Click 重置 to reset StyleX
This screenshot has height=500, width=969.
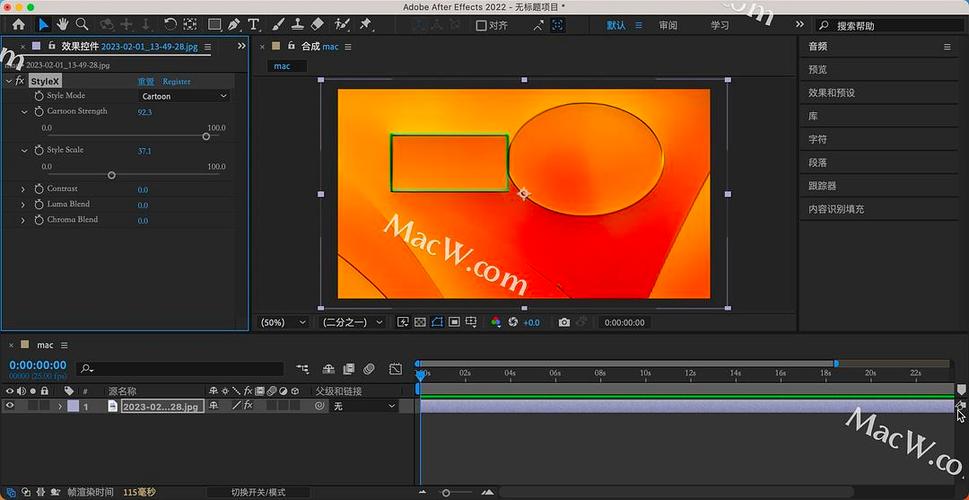(146, 82)
